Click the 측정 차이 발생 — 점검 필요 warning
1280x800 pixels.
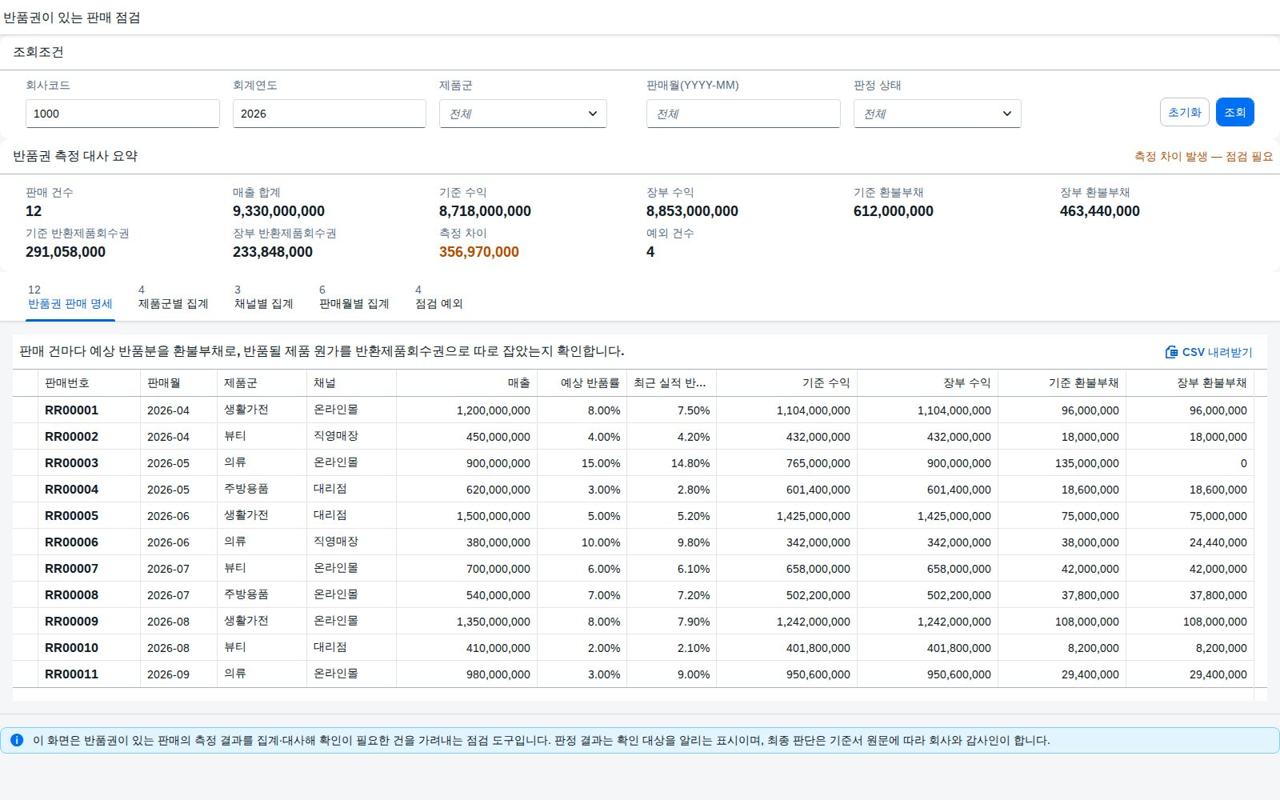click(1204, 157)
